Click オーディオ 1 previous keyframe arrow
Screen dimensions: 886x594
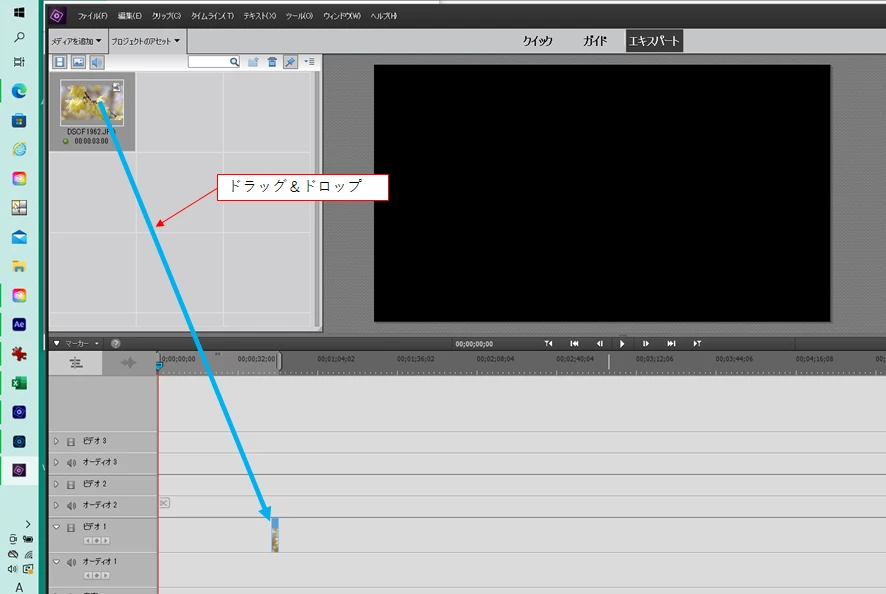(x=88, y=576)
